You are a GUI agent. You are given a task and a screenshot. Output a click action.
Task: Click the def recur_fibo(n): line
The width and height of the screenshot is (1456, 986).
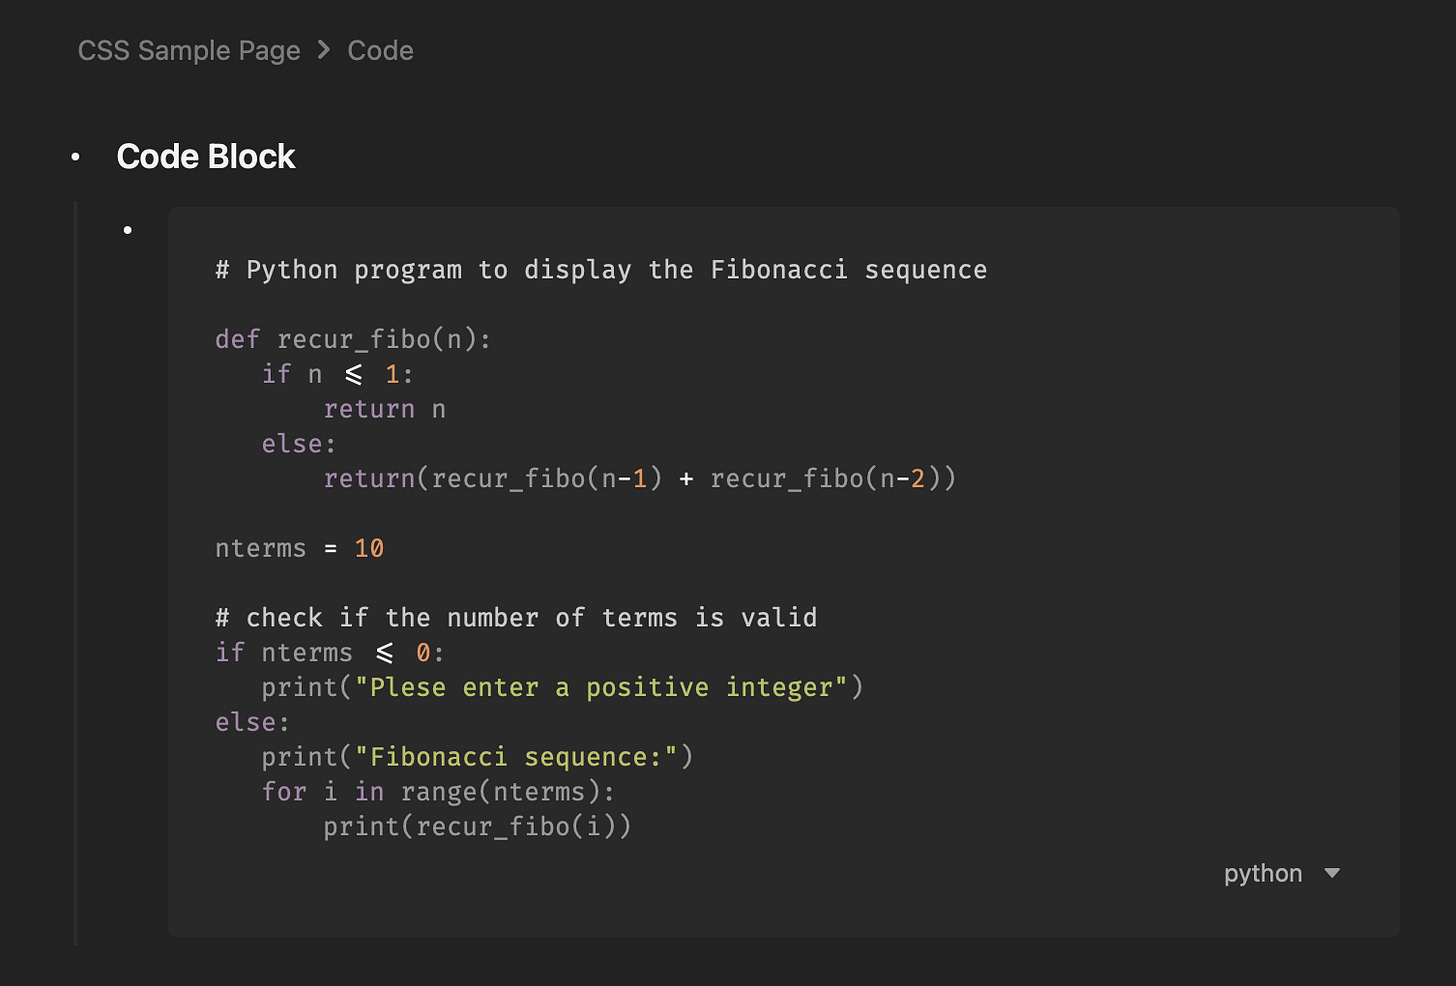pyautogui.click(x=353, y=340)
